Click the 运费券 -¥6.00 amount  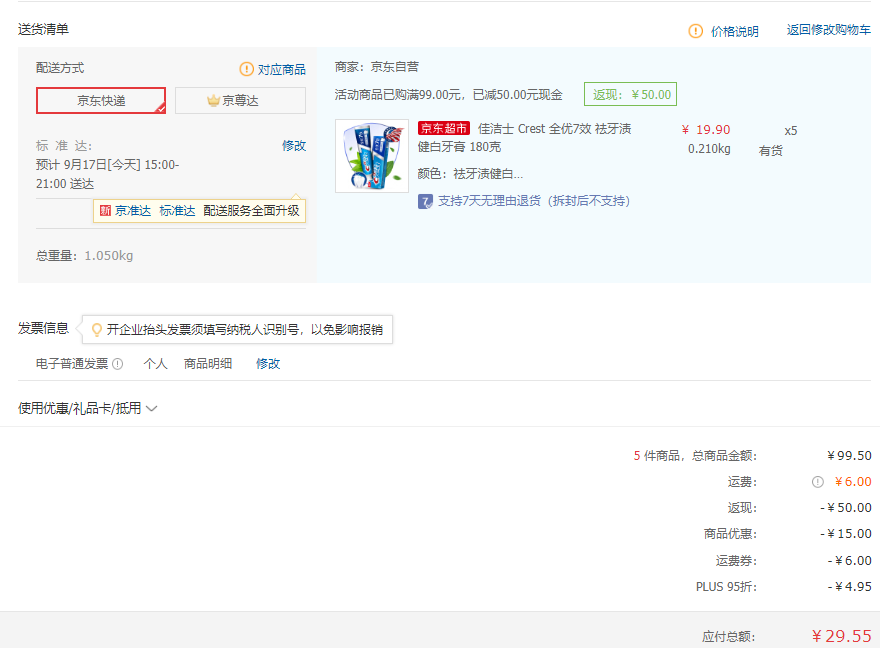click(850, 560)
